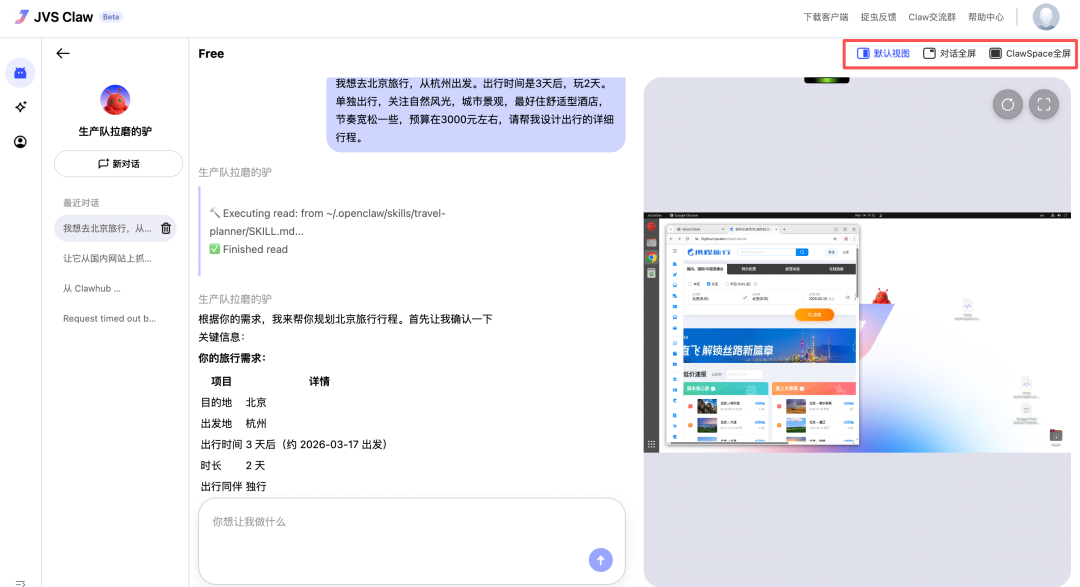Open the account profile icon in sidebar
This screenshot has width=1080, height=587.
[x=20, y=142]
